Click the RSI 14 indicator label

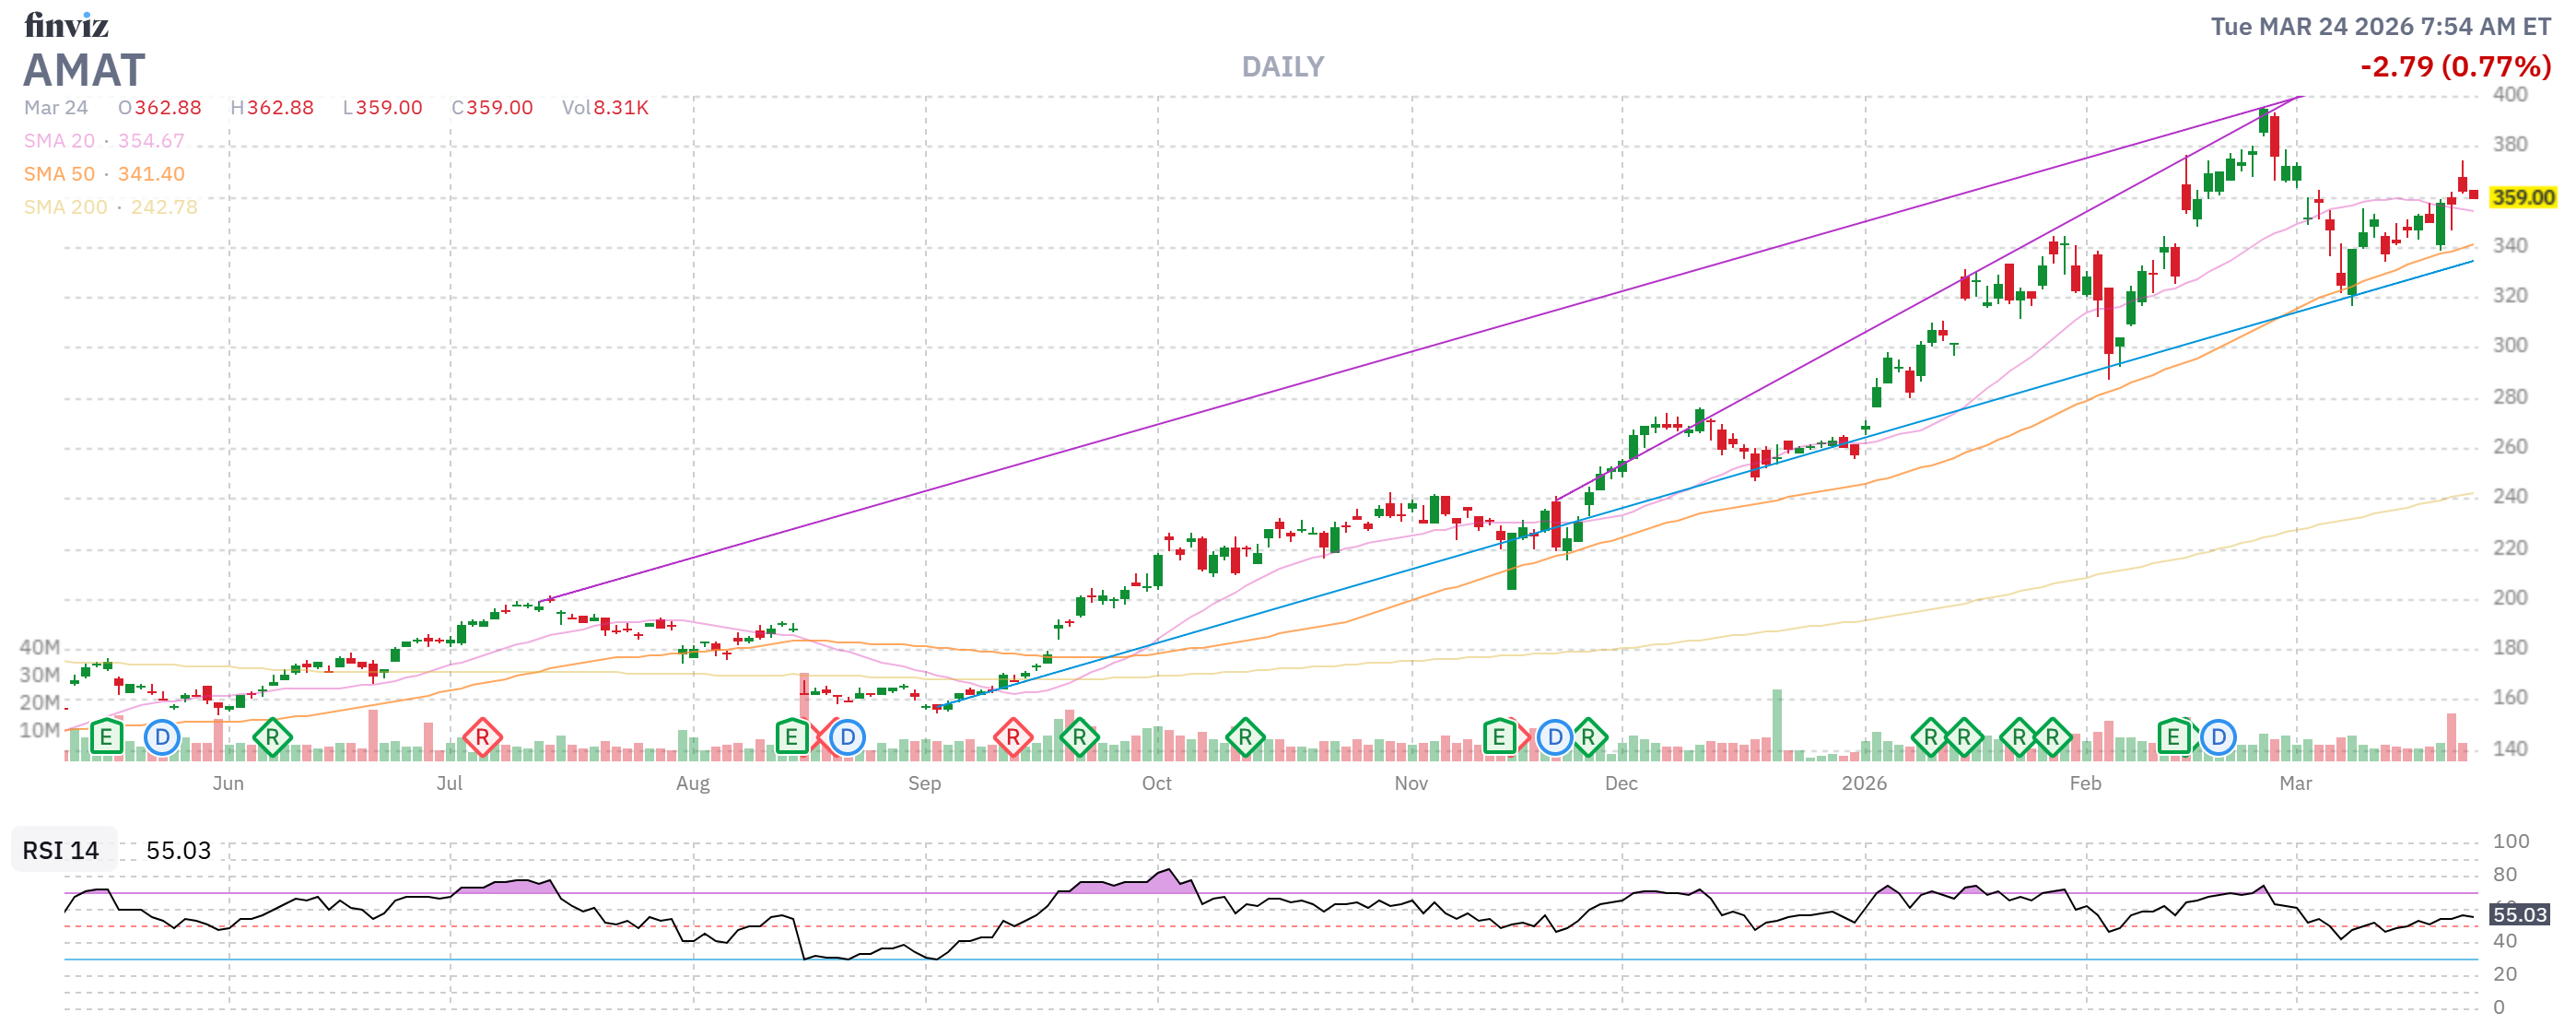click(x=61, y=850)
